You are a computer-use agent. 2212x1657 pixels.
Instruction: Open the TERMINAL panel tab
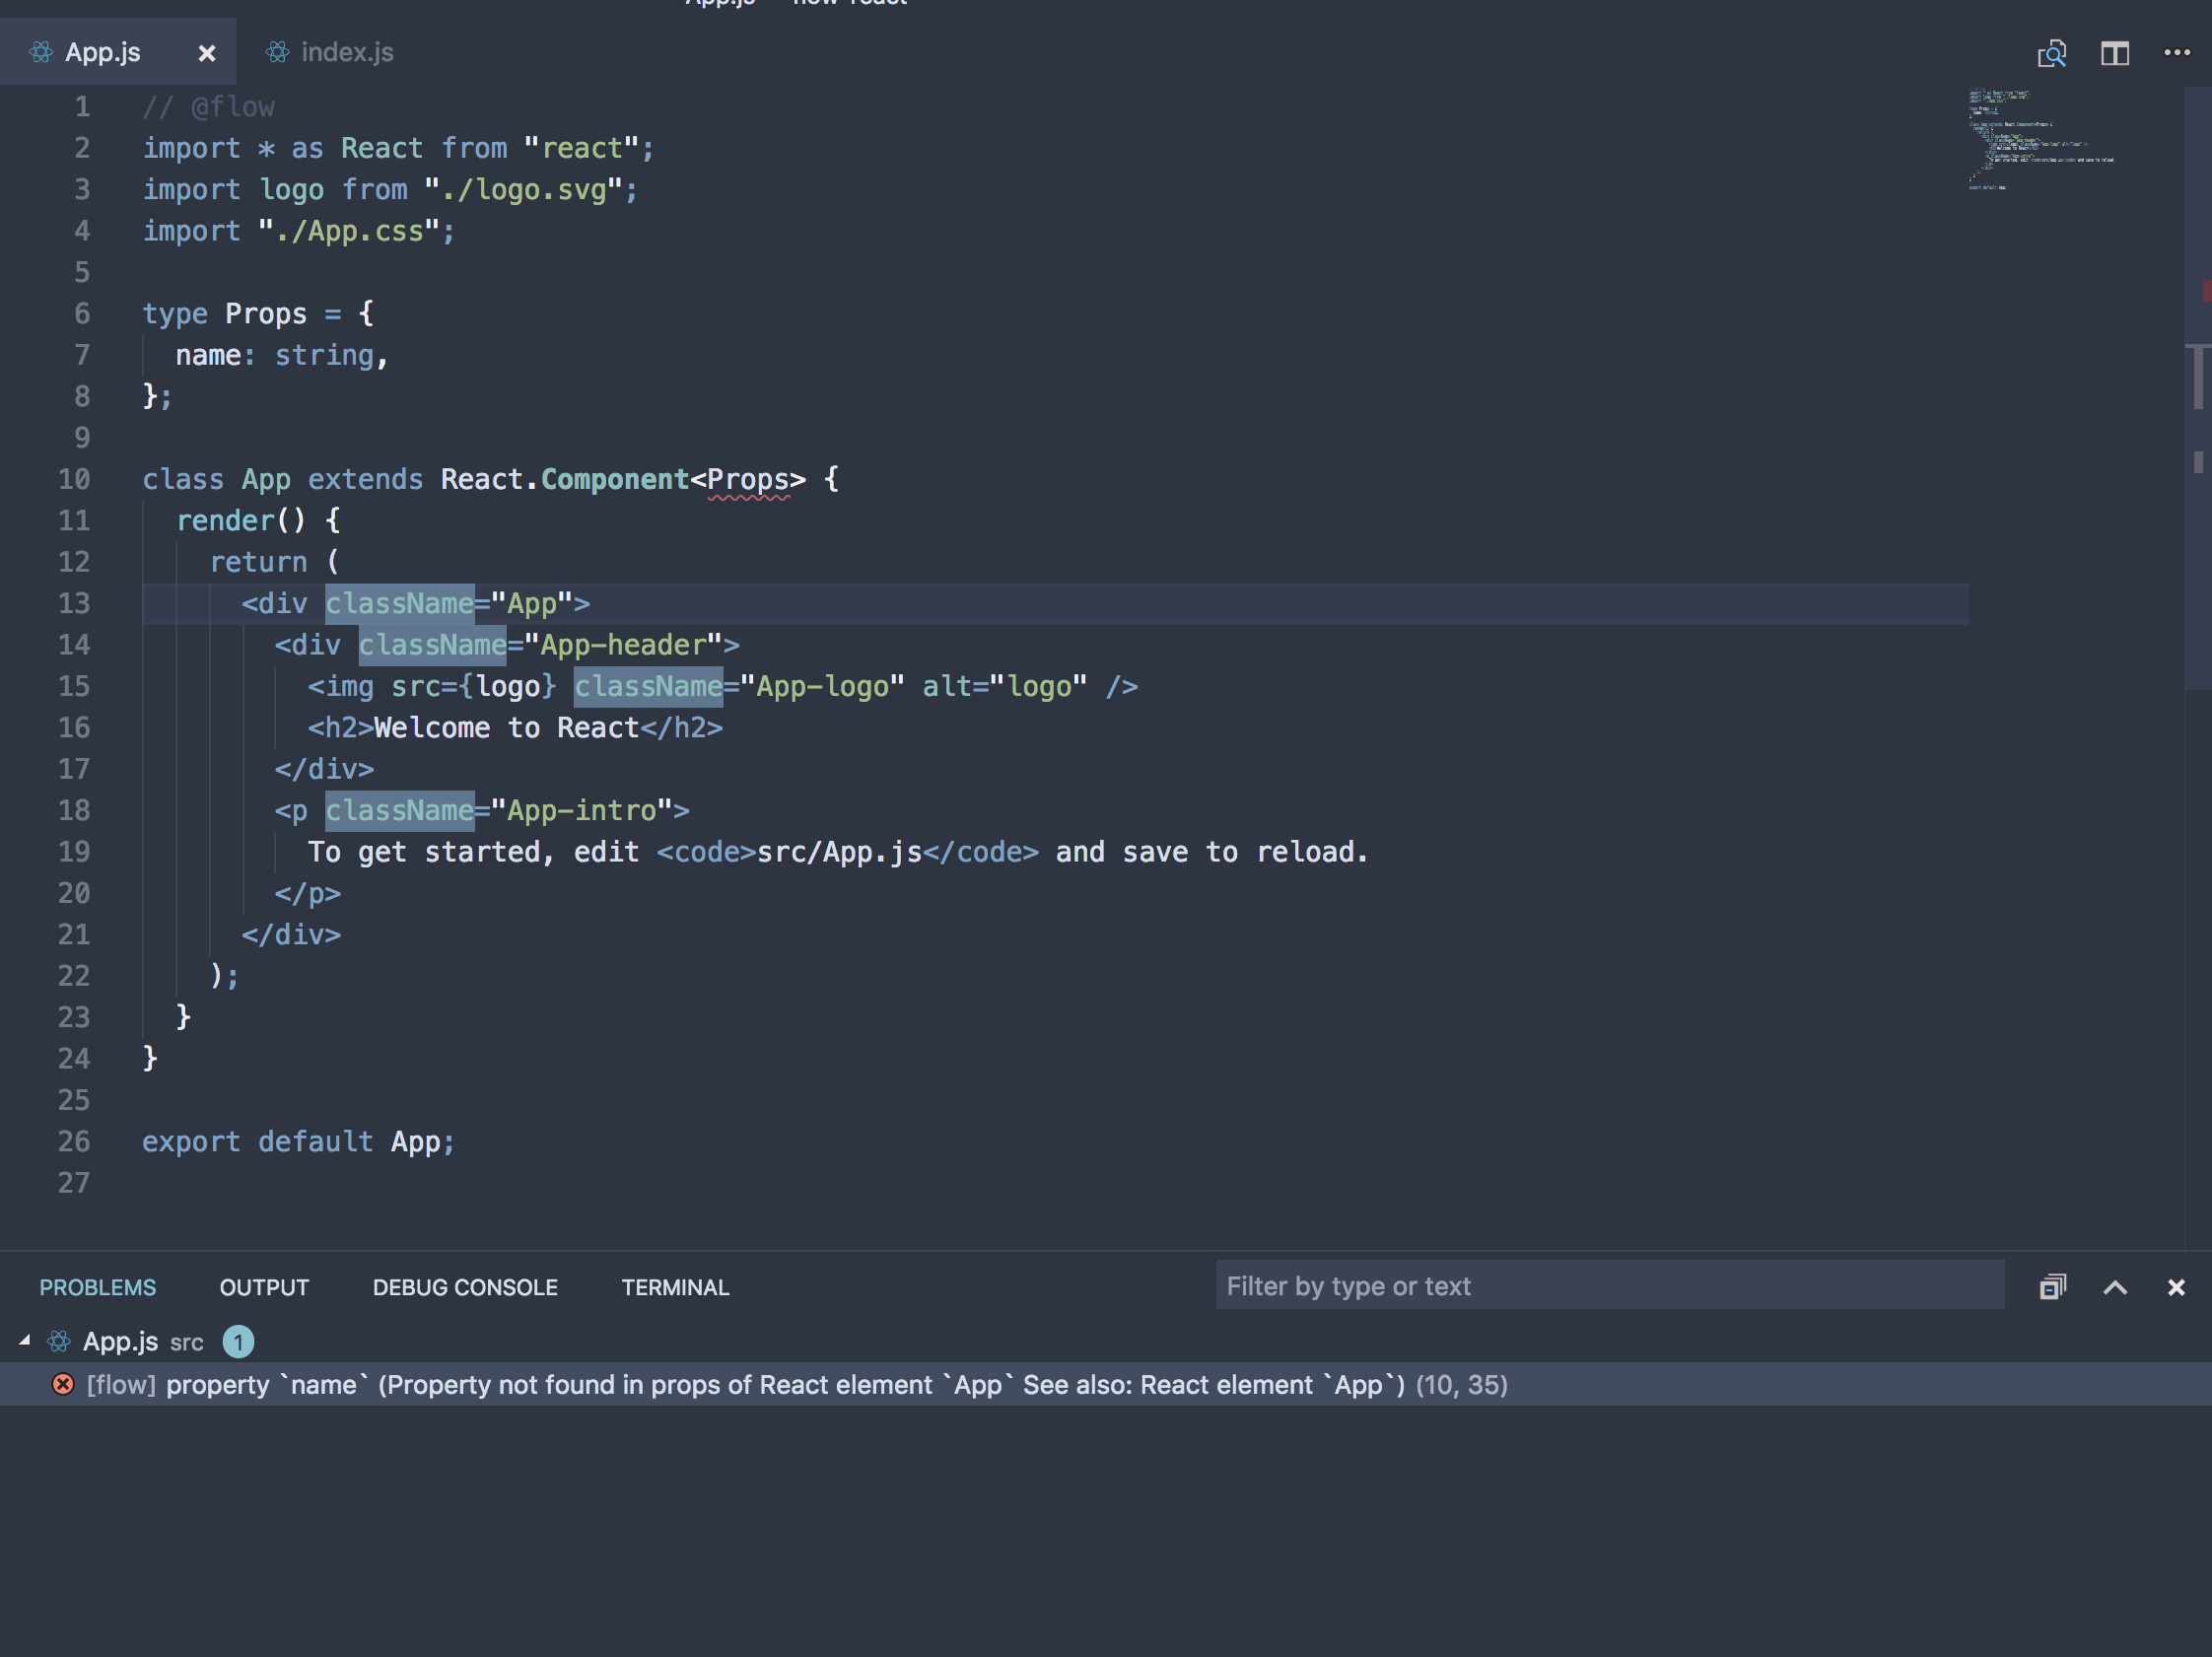675,1287
